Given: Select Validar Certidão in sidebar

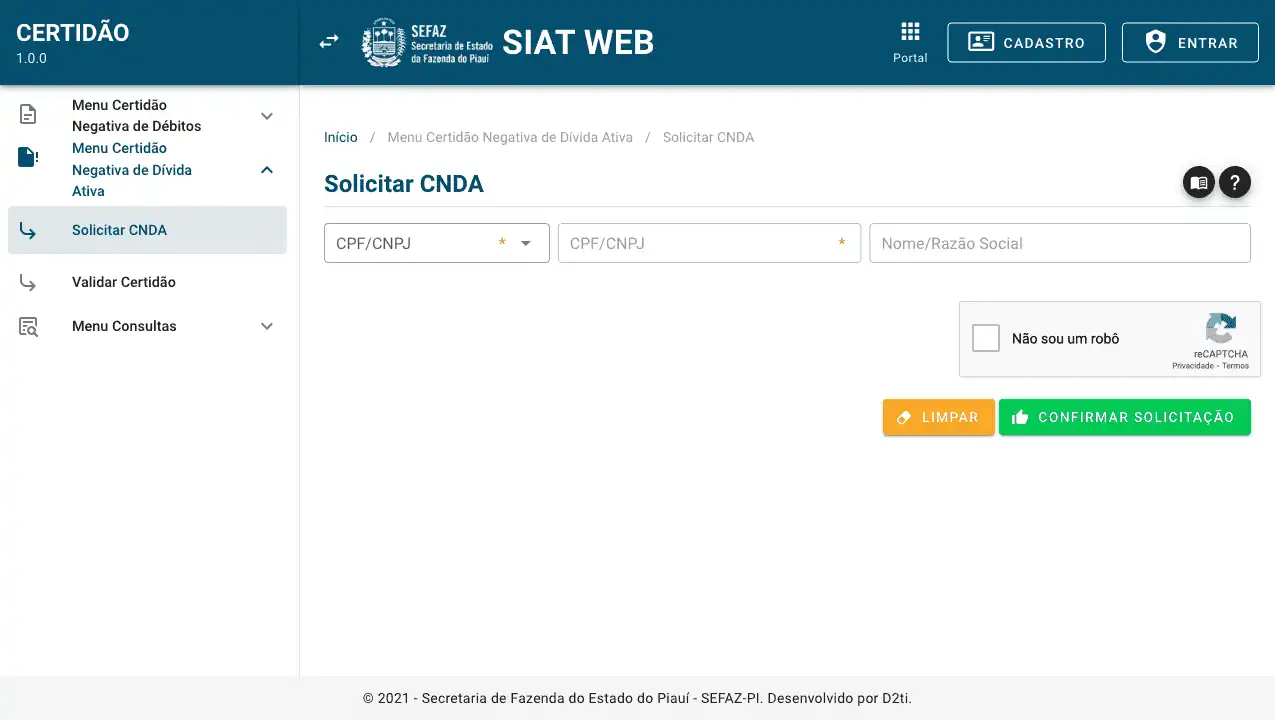Looking at the screenshot, I should coord(123,282).
